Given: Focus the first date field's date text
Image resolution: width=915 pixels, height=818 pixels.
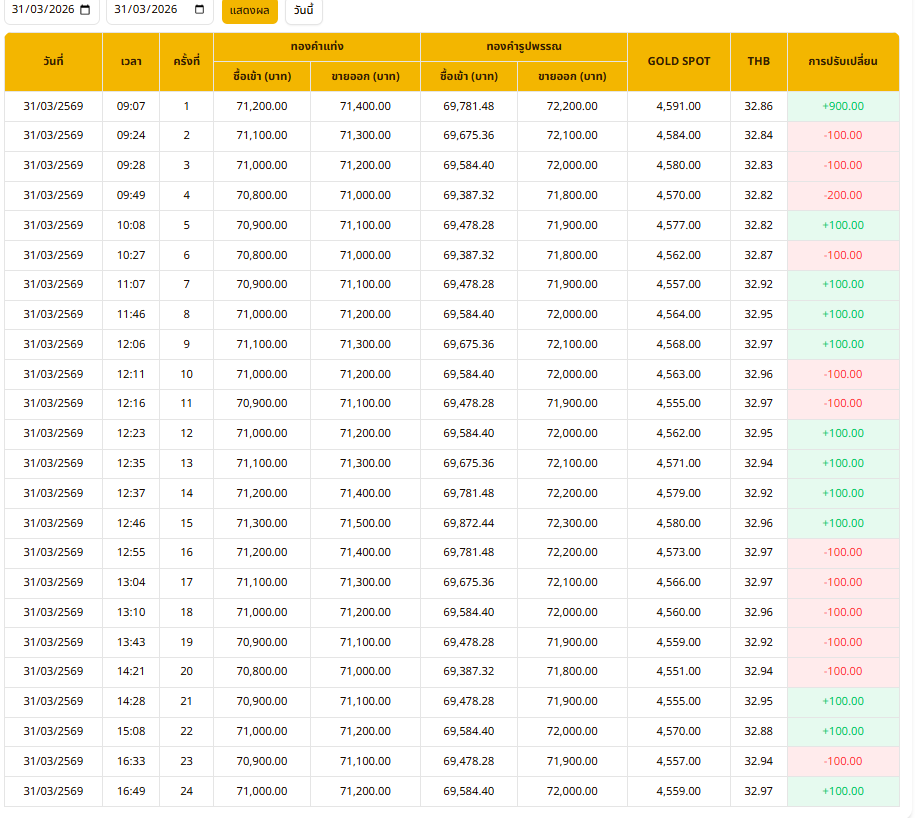Looking at the screenshot, I should (x=42, y=10).
